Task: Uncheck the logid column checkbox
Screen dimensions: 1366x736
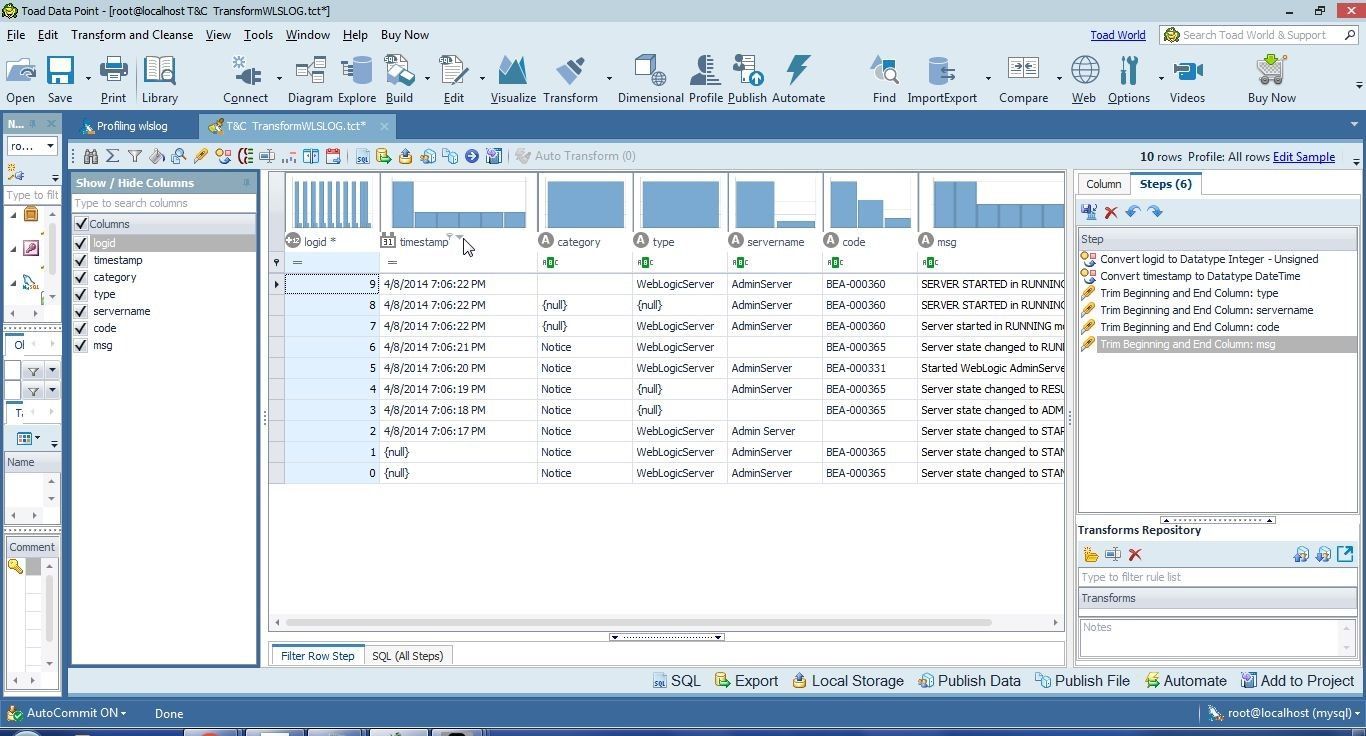Action: 81,243
